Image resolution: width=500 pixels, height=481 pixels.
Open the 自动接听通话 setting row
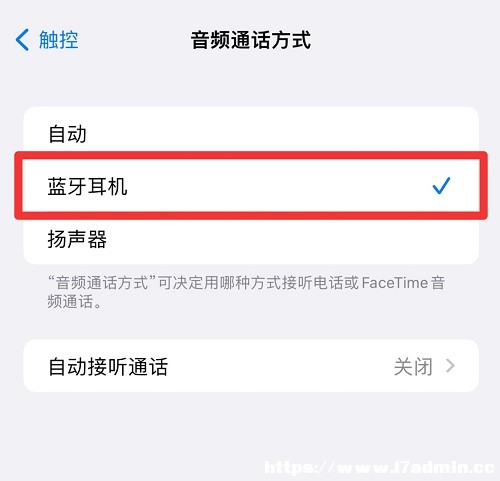[251, 366]
